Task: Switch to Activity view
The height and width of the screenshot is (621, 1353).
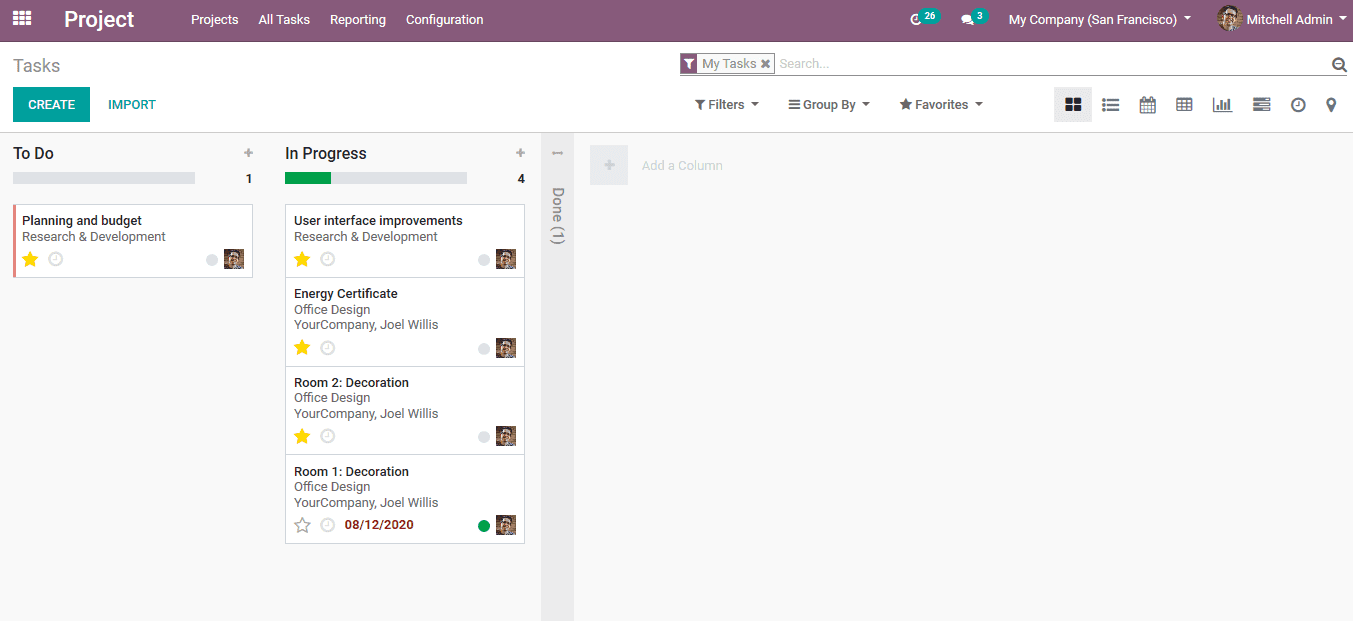Action: [1298, 104]
